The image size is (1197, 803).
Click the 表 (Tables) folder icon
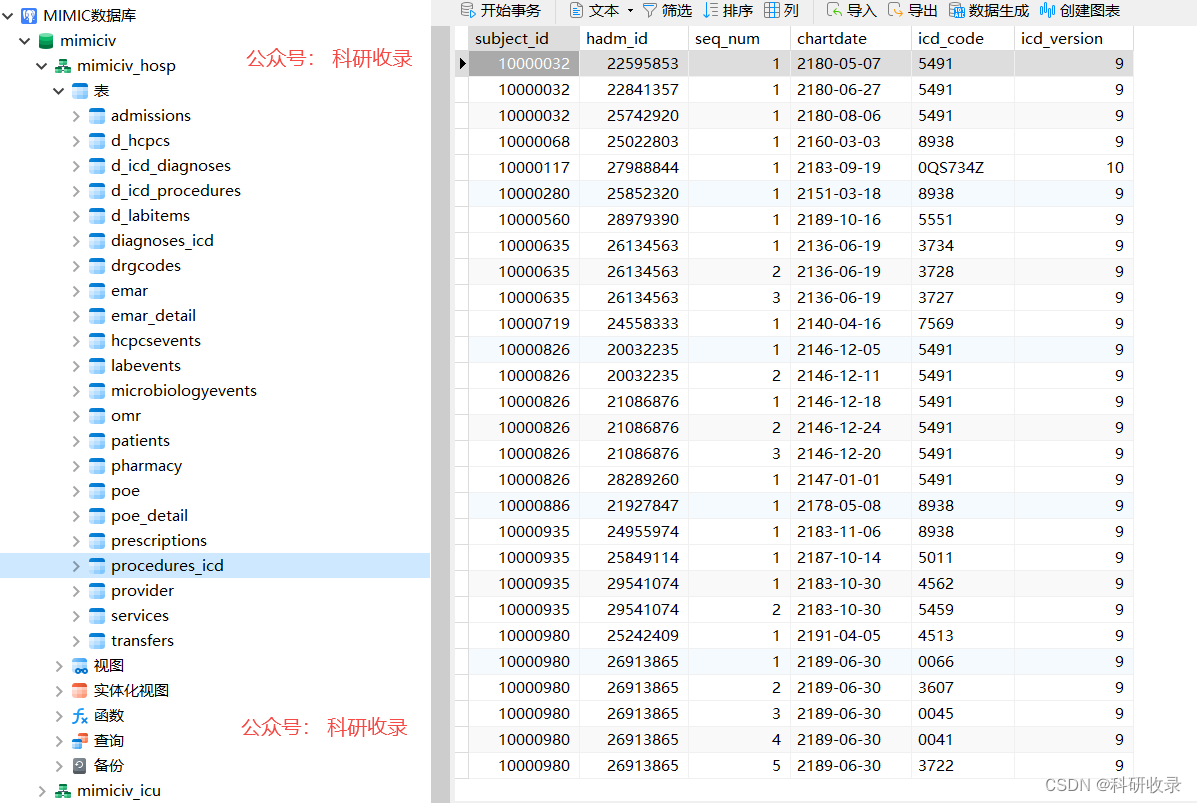[x=79, y=91]
